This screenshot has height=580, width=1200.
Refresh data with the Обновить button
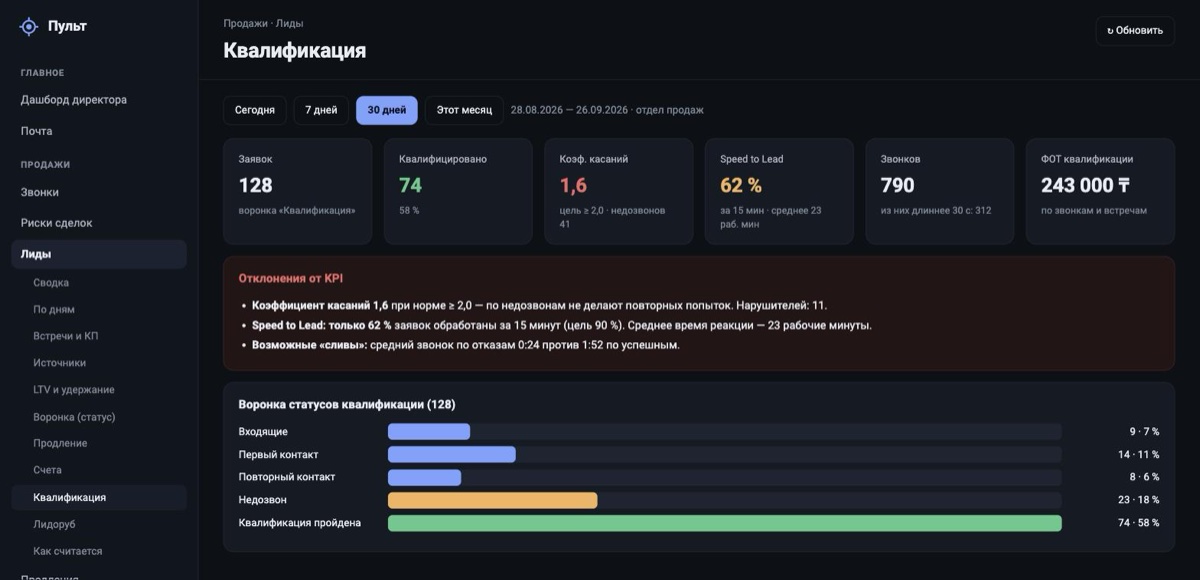(x=1135, y=30)
